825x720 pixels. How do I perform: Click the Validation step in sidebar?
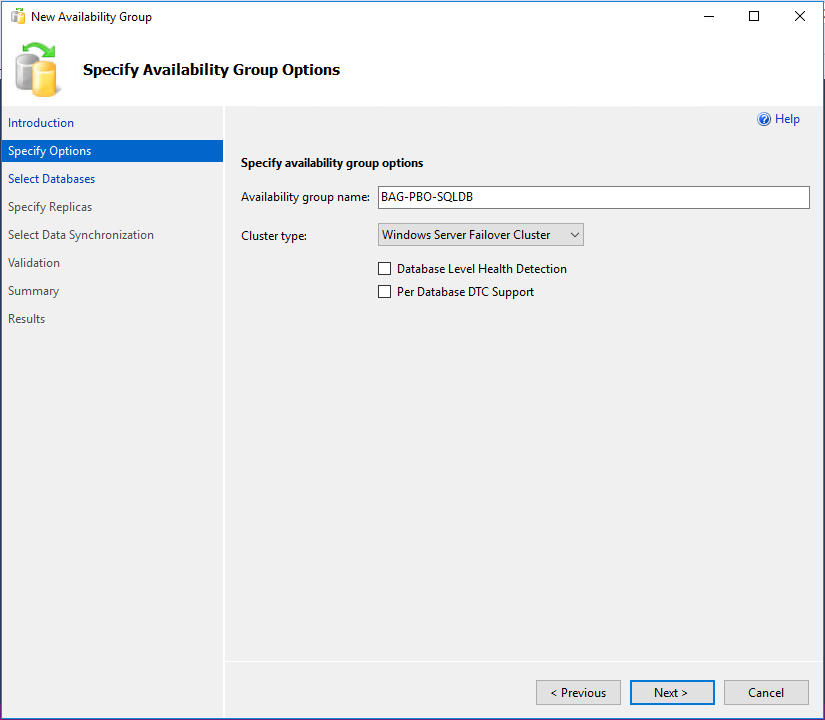click(x=34, y=263)
